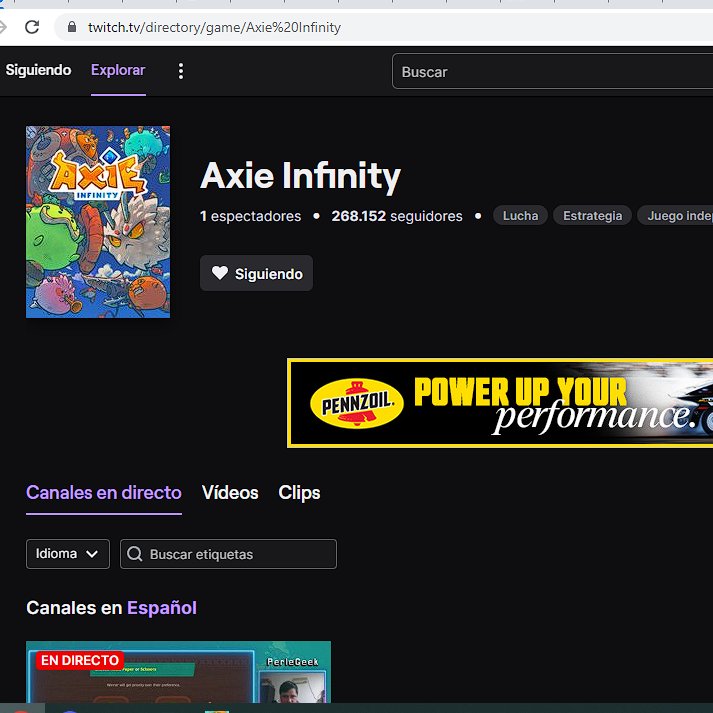Select the Lucha tag
The width and height of the screenshot is (713, 713).
[520, 216]
